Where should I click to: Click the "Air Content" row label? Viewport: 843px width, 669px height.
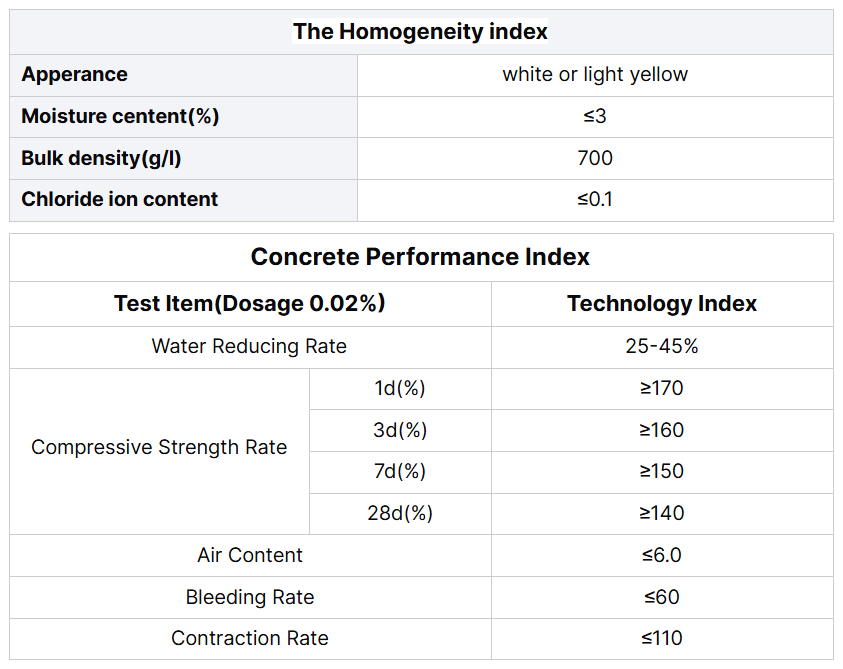click(250, 555)
